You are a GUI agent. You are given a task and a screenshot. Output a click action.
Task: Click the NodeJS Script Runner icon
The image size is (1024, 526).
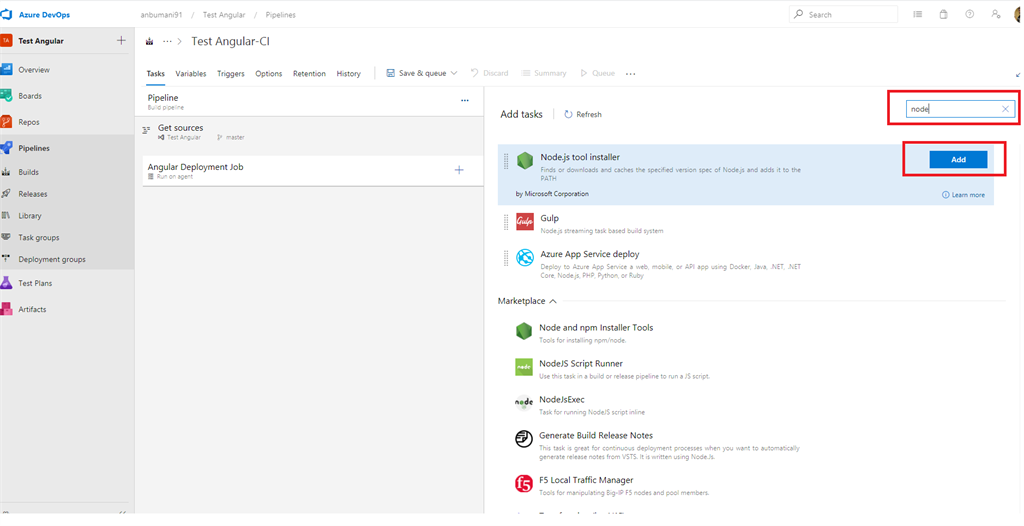(x=524, y=367)
